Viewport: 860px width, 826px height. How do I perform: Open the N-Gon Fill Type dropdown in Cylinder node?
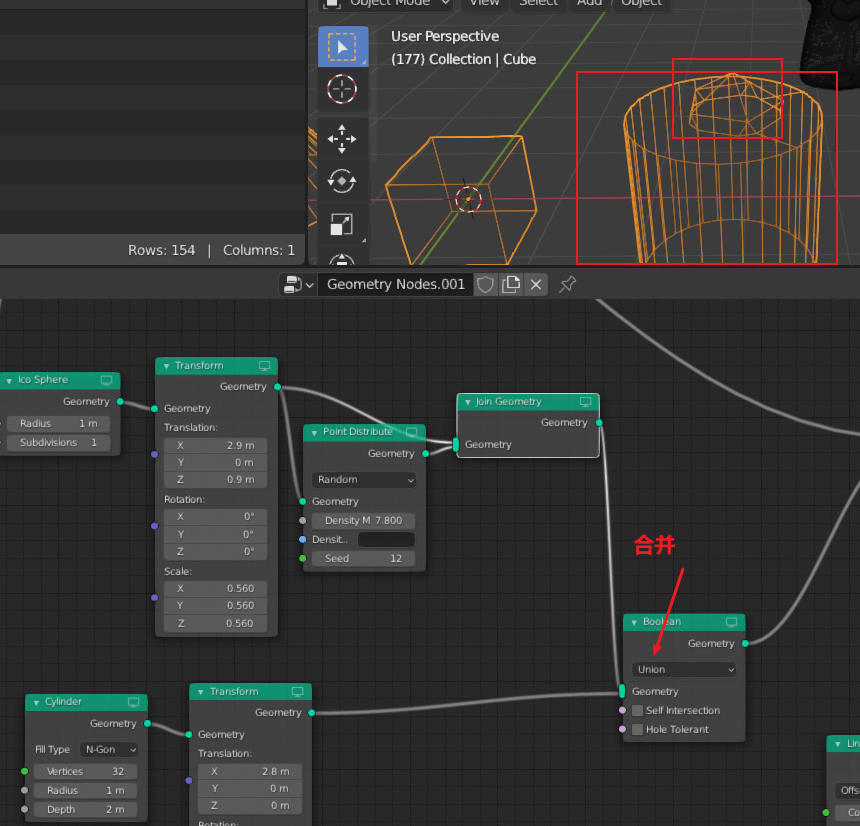click(x=109, y=749)
